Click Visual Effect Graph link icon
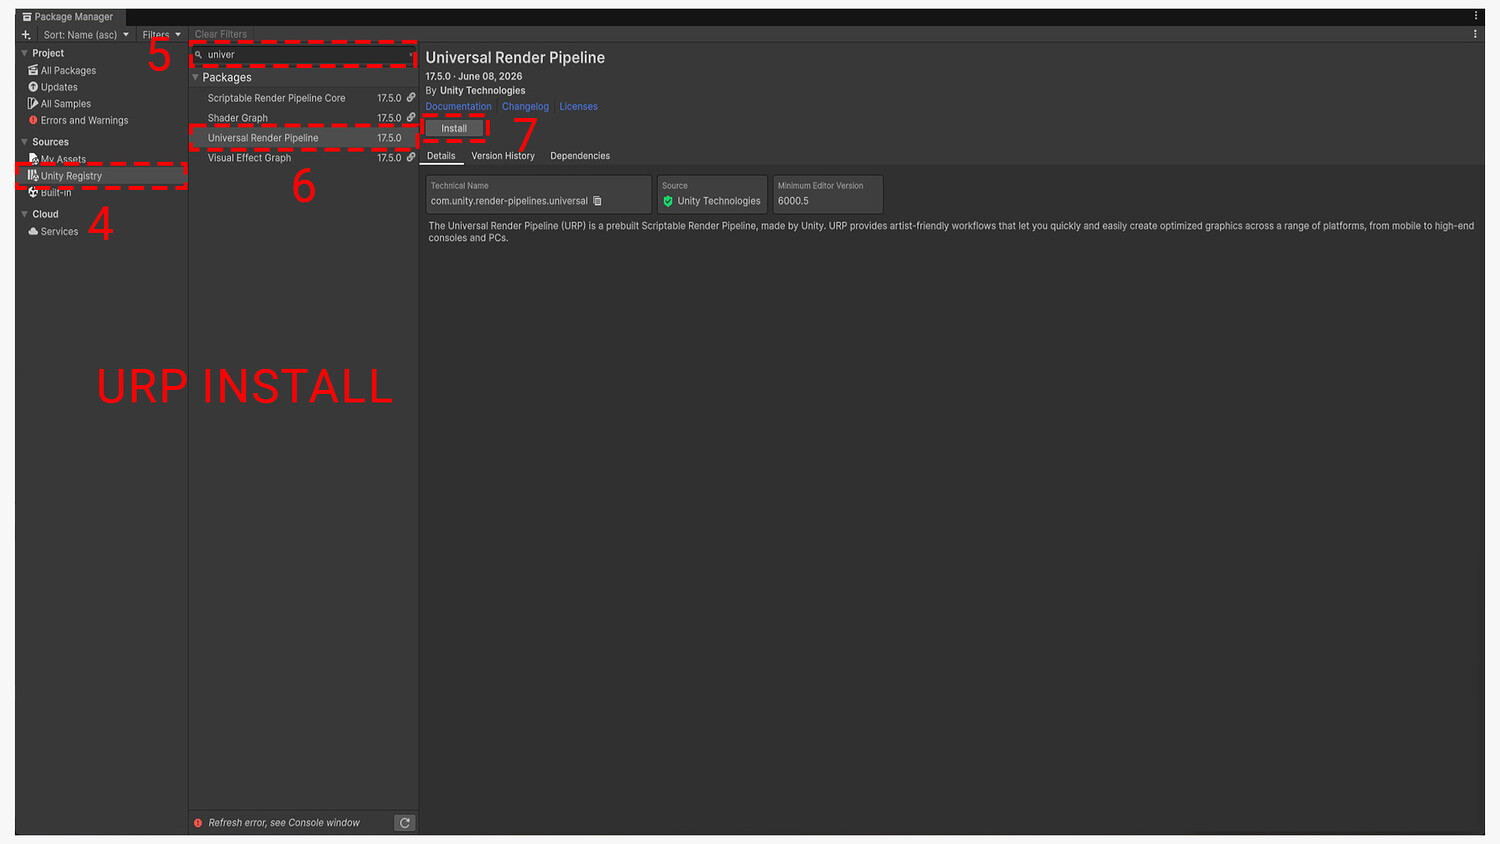The image size is (1500, 844). (x=411, y=157)
